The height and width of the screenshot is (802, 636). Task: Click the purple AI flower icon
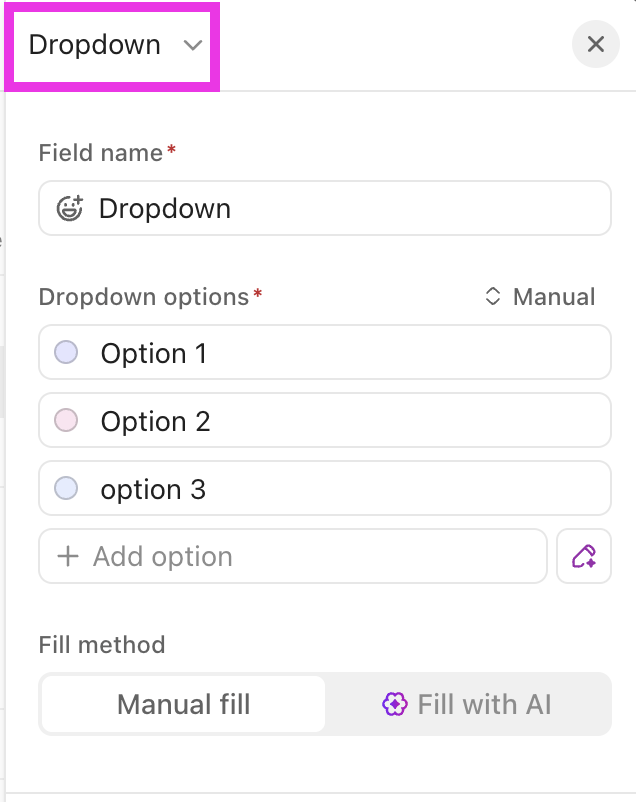394,704
